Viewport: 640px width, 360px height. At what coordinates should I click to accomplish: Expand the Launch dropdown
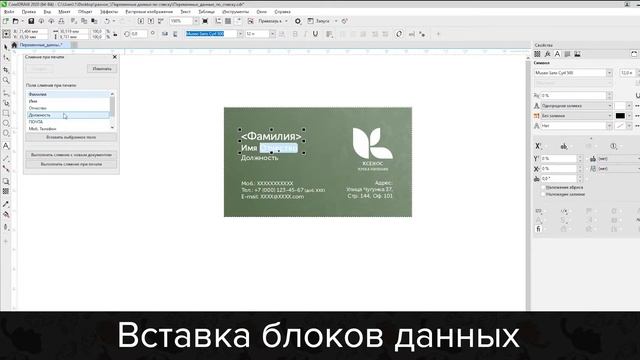coord(336,21)
